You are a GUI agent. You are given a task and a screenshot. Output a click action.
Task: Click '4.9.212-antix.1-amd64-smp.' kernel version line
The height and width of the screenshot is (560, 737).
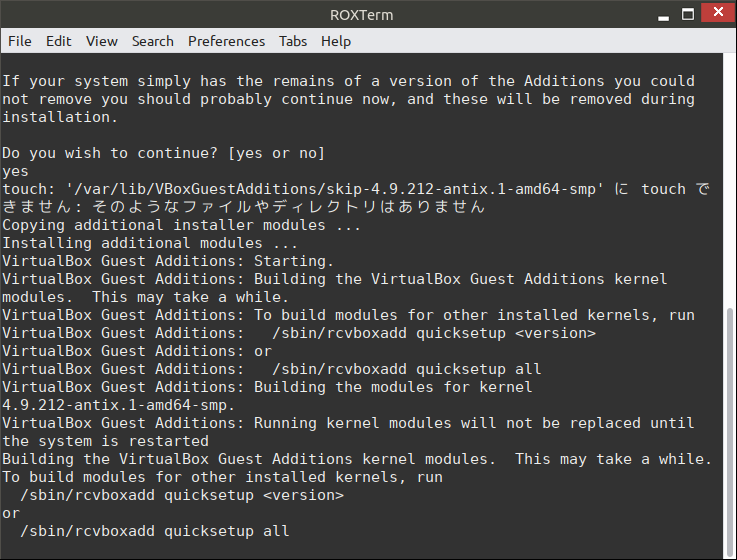tap(118, 405)
